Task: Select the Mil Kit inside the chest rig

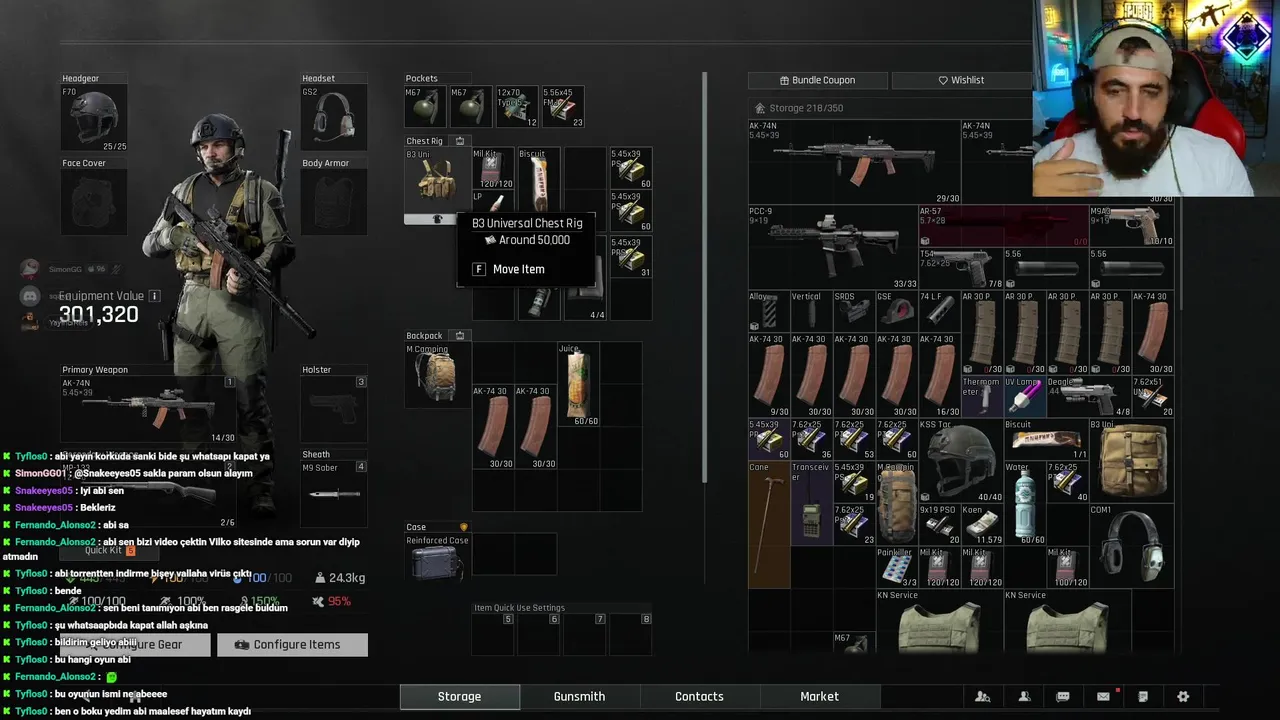Action: [x=493, y=169]
